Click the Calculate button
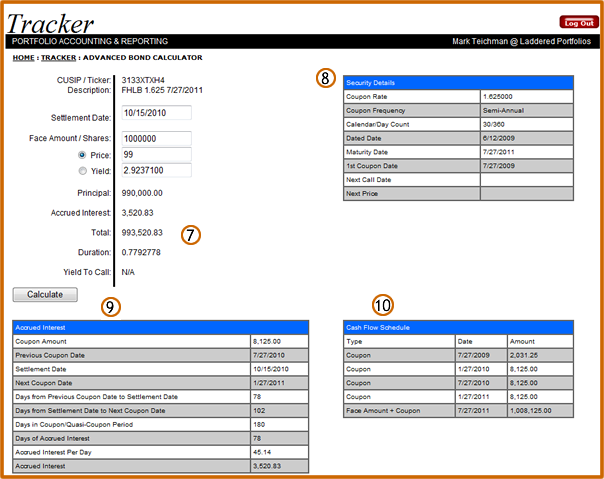 45,294
